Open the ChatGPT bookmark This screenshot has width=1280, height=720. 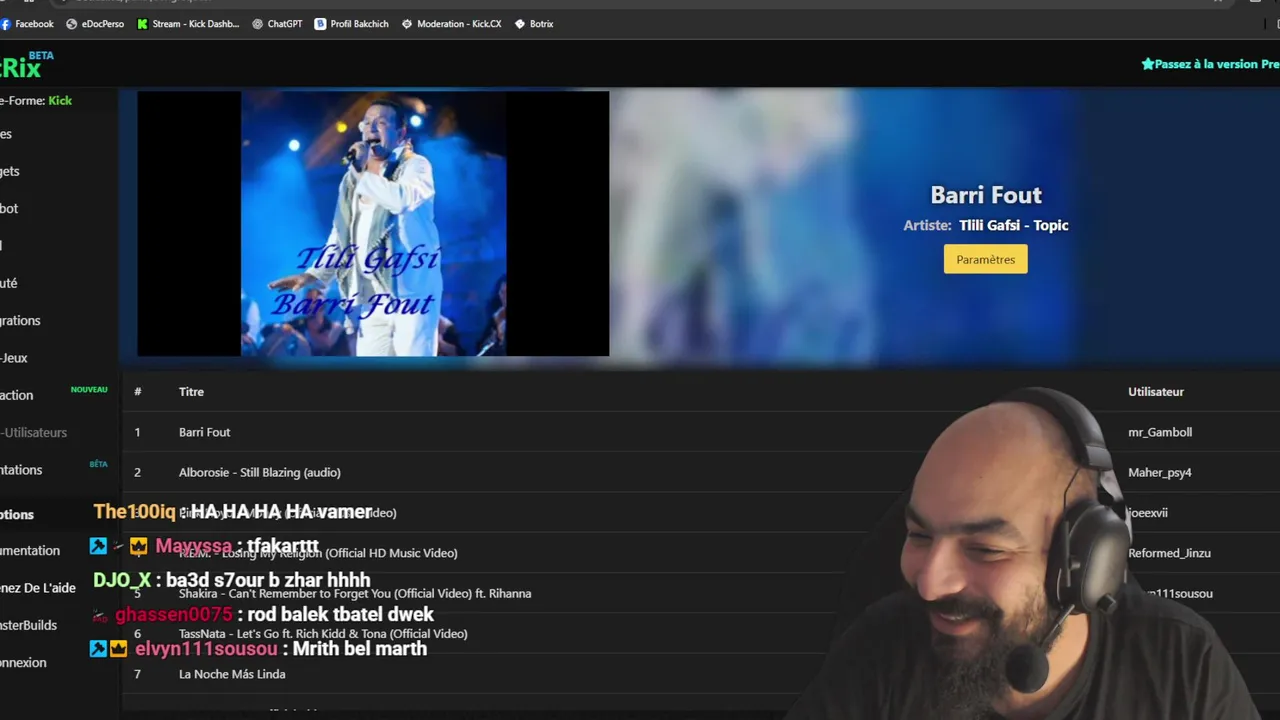pyautogui.click(x=277, y=24)
